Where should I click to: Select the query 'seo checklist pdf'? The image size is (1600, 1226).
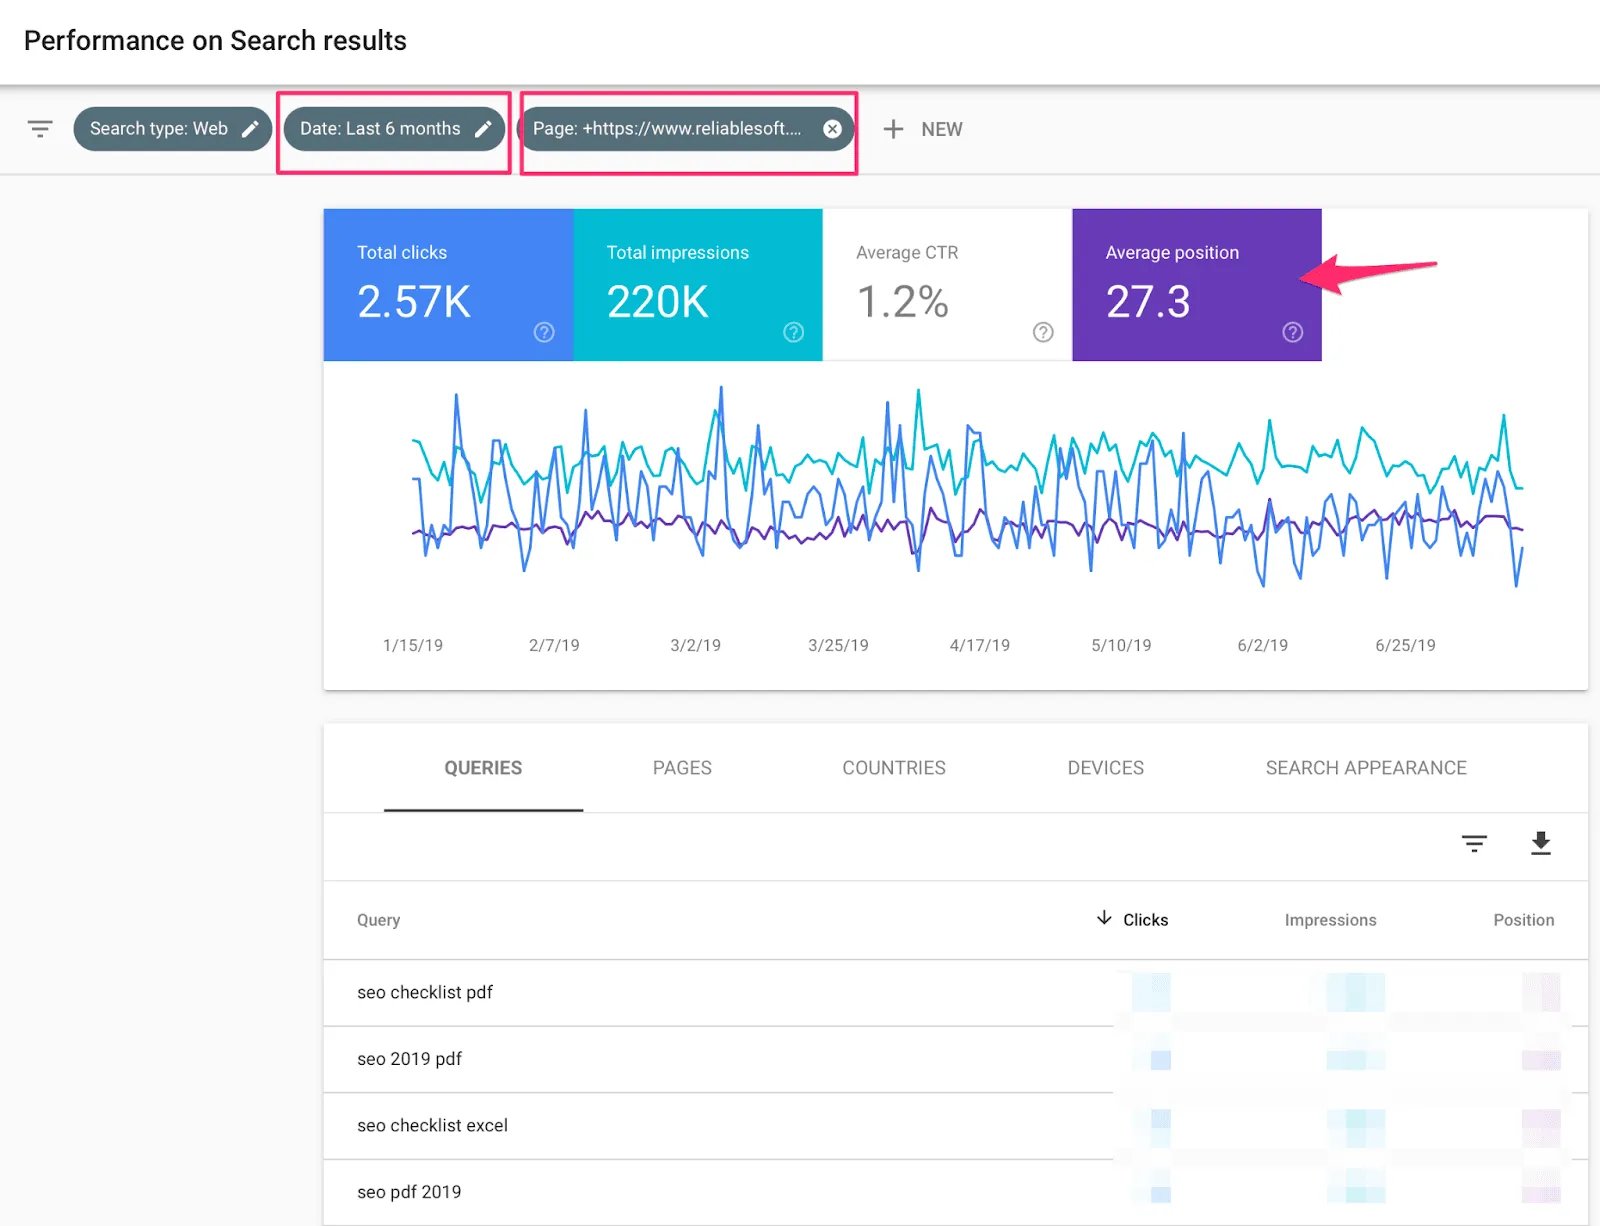click(x=425, y=992)
